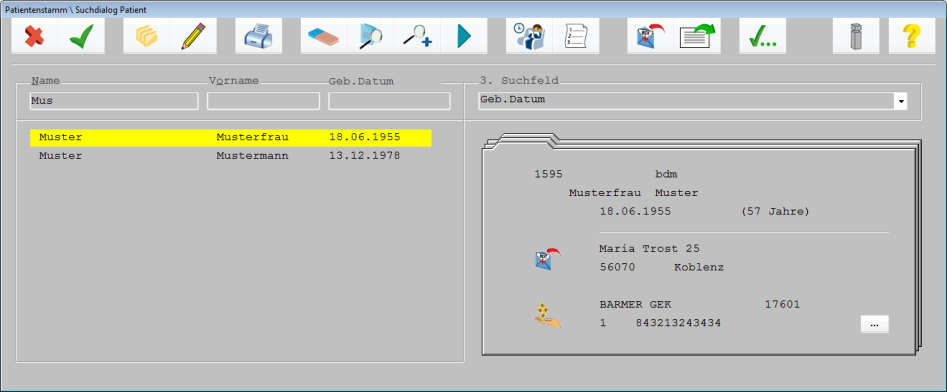Screen dimensions: 947x392
Task: Click the age text (57 Jahre)
Action: coord(775,212)
